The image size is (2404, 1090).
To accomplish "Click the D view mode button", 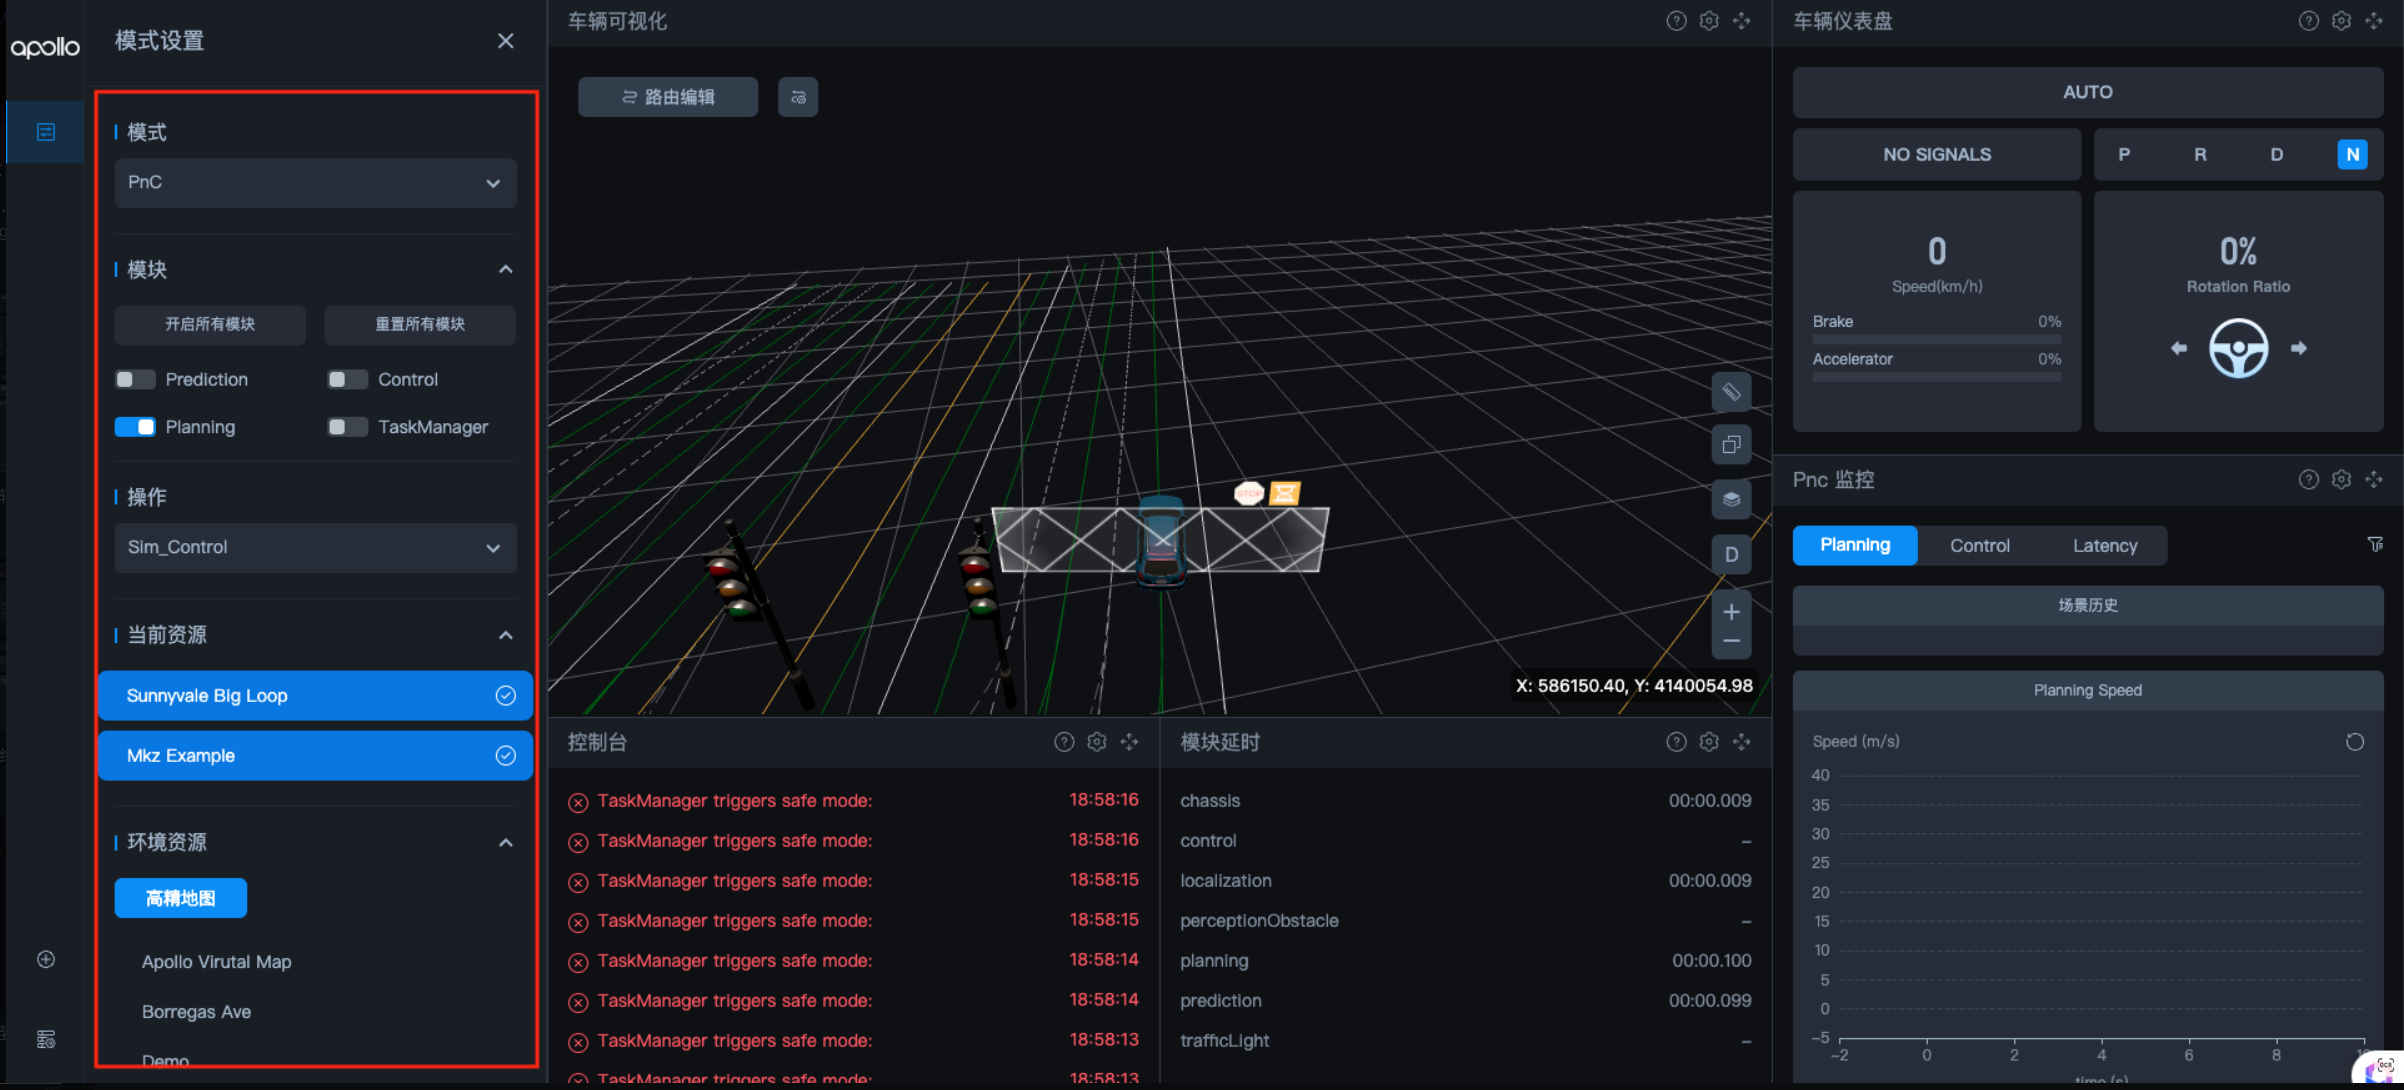I will (1731, 554).
